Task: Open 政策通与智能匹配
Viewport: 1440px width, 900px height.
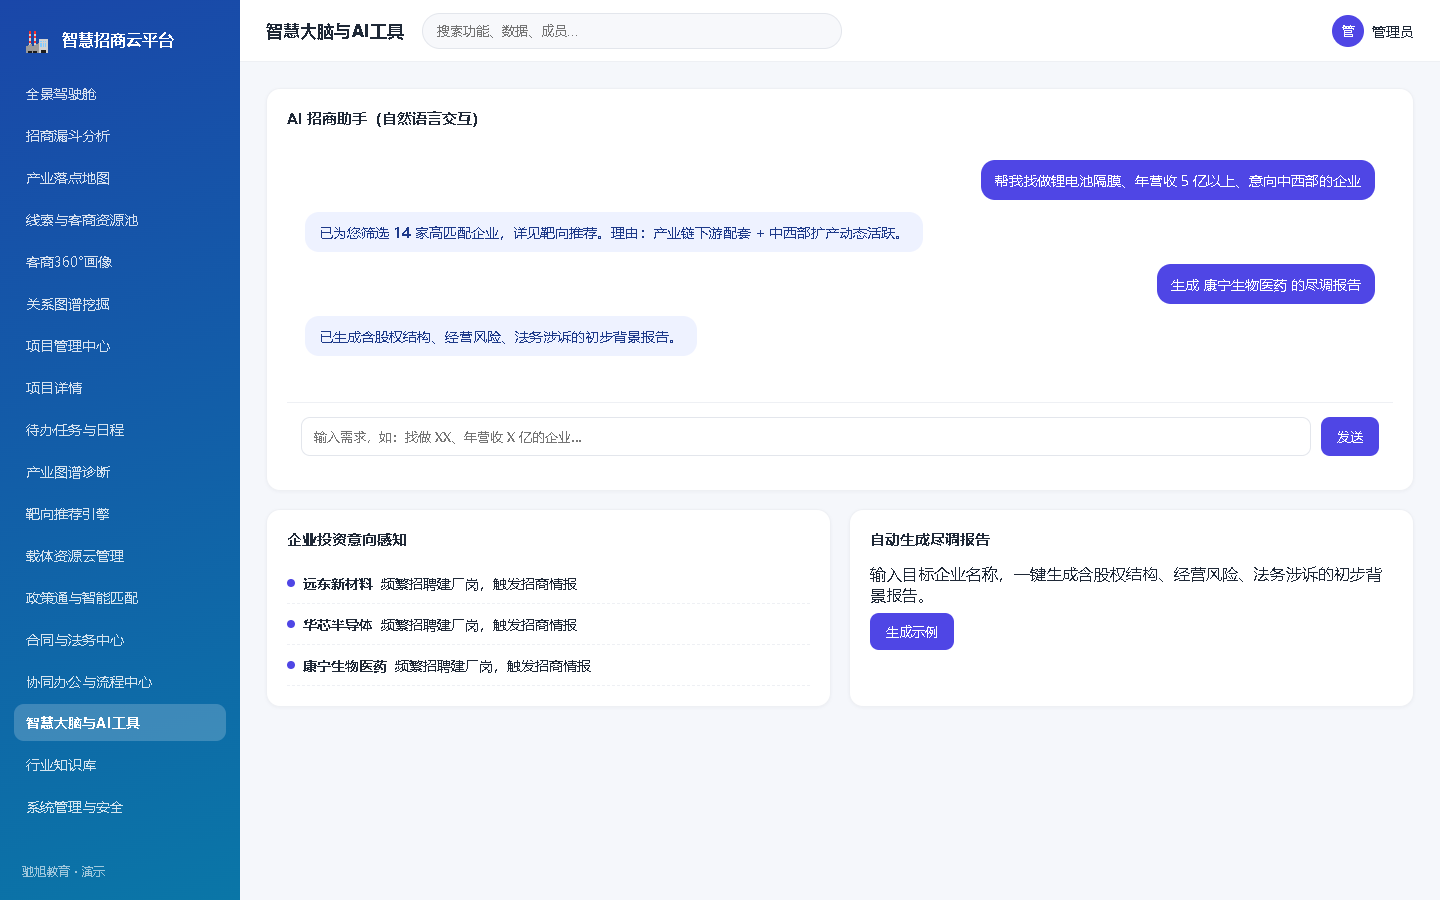Action: (x=120, y=598)
